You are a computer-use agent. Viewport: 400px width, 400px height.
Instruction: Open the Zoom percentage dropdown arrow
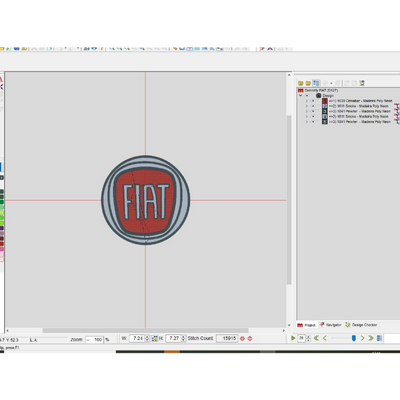(89, 339)
